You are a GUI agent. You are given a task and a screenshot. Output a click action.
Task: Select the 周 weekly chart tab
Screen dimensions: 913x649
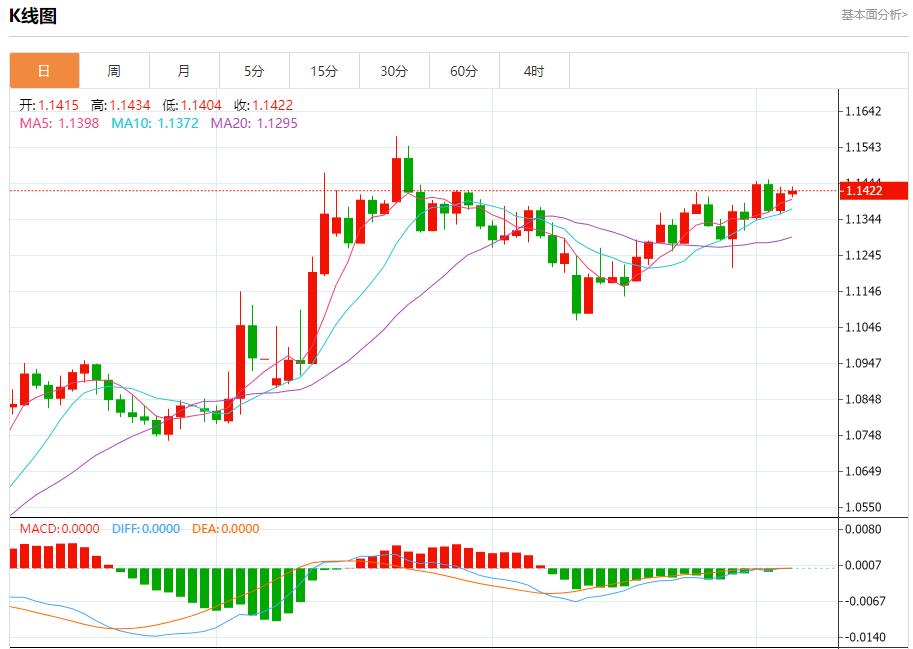pyautogui.click(x=114, y=71)
